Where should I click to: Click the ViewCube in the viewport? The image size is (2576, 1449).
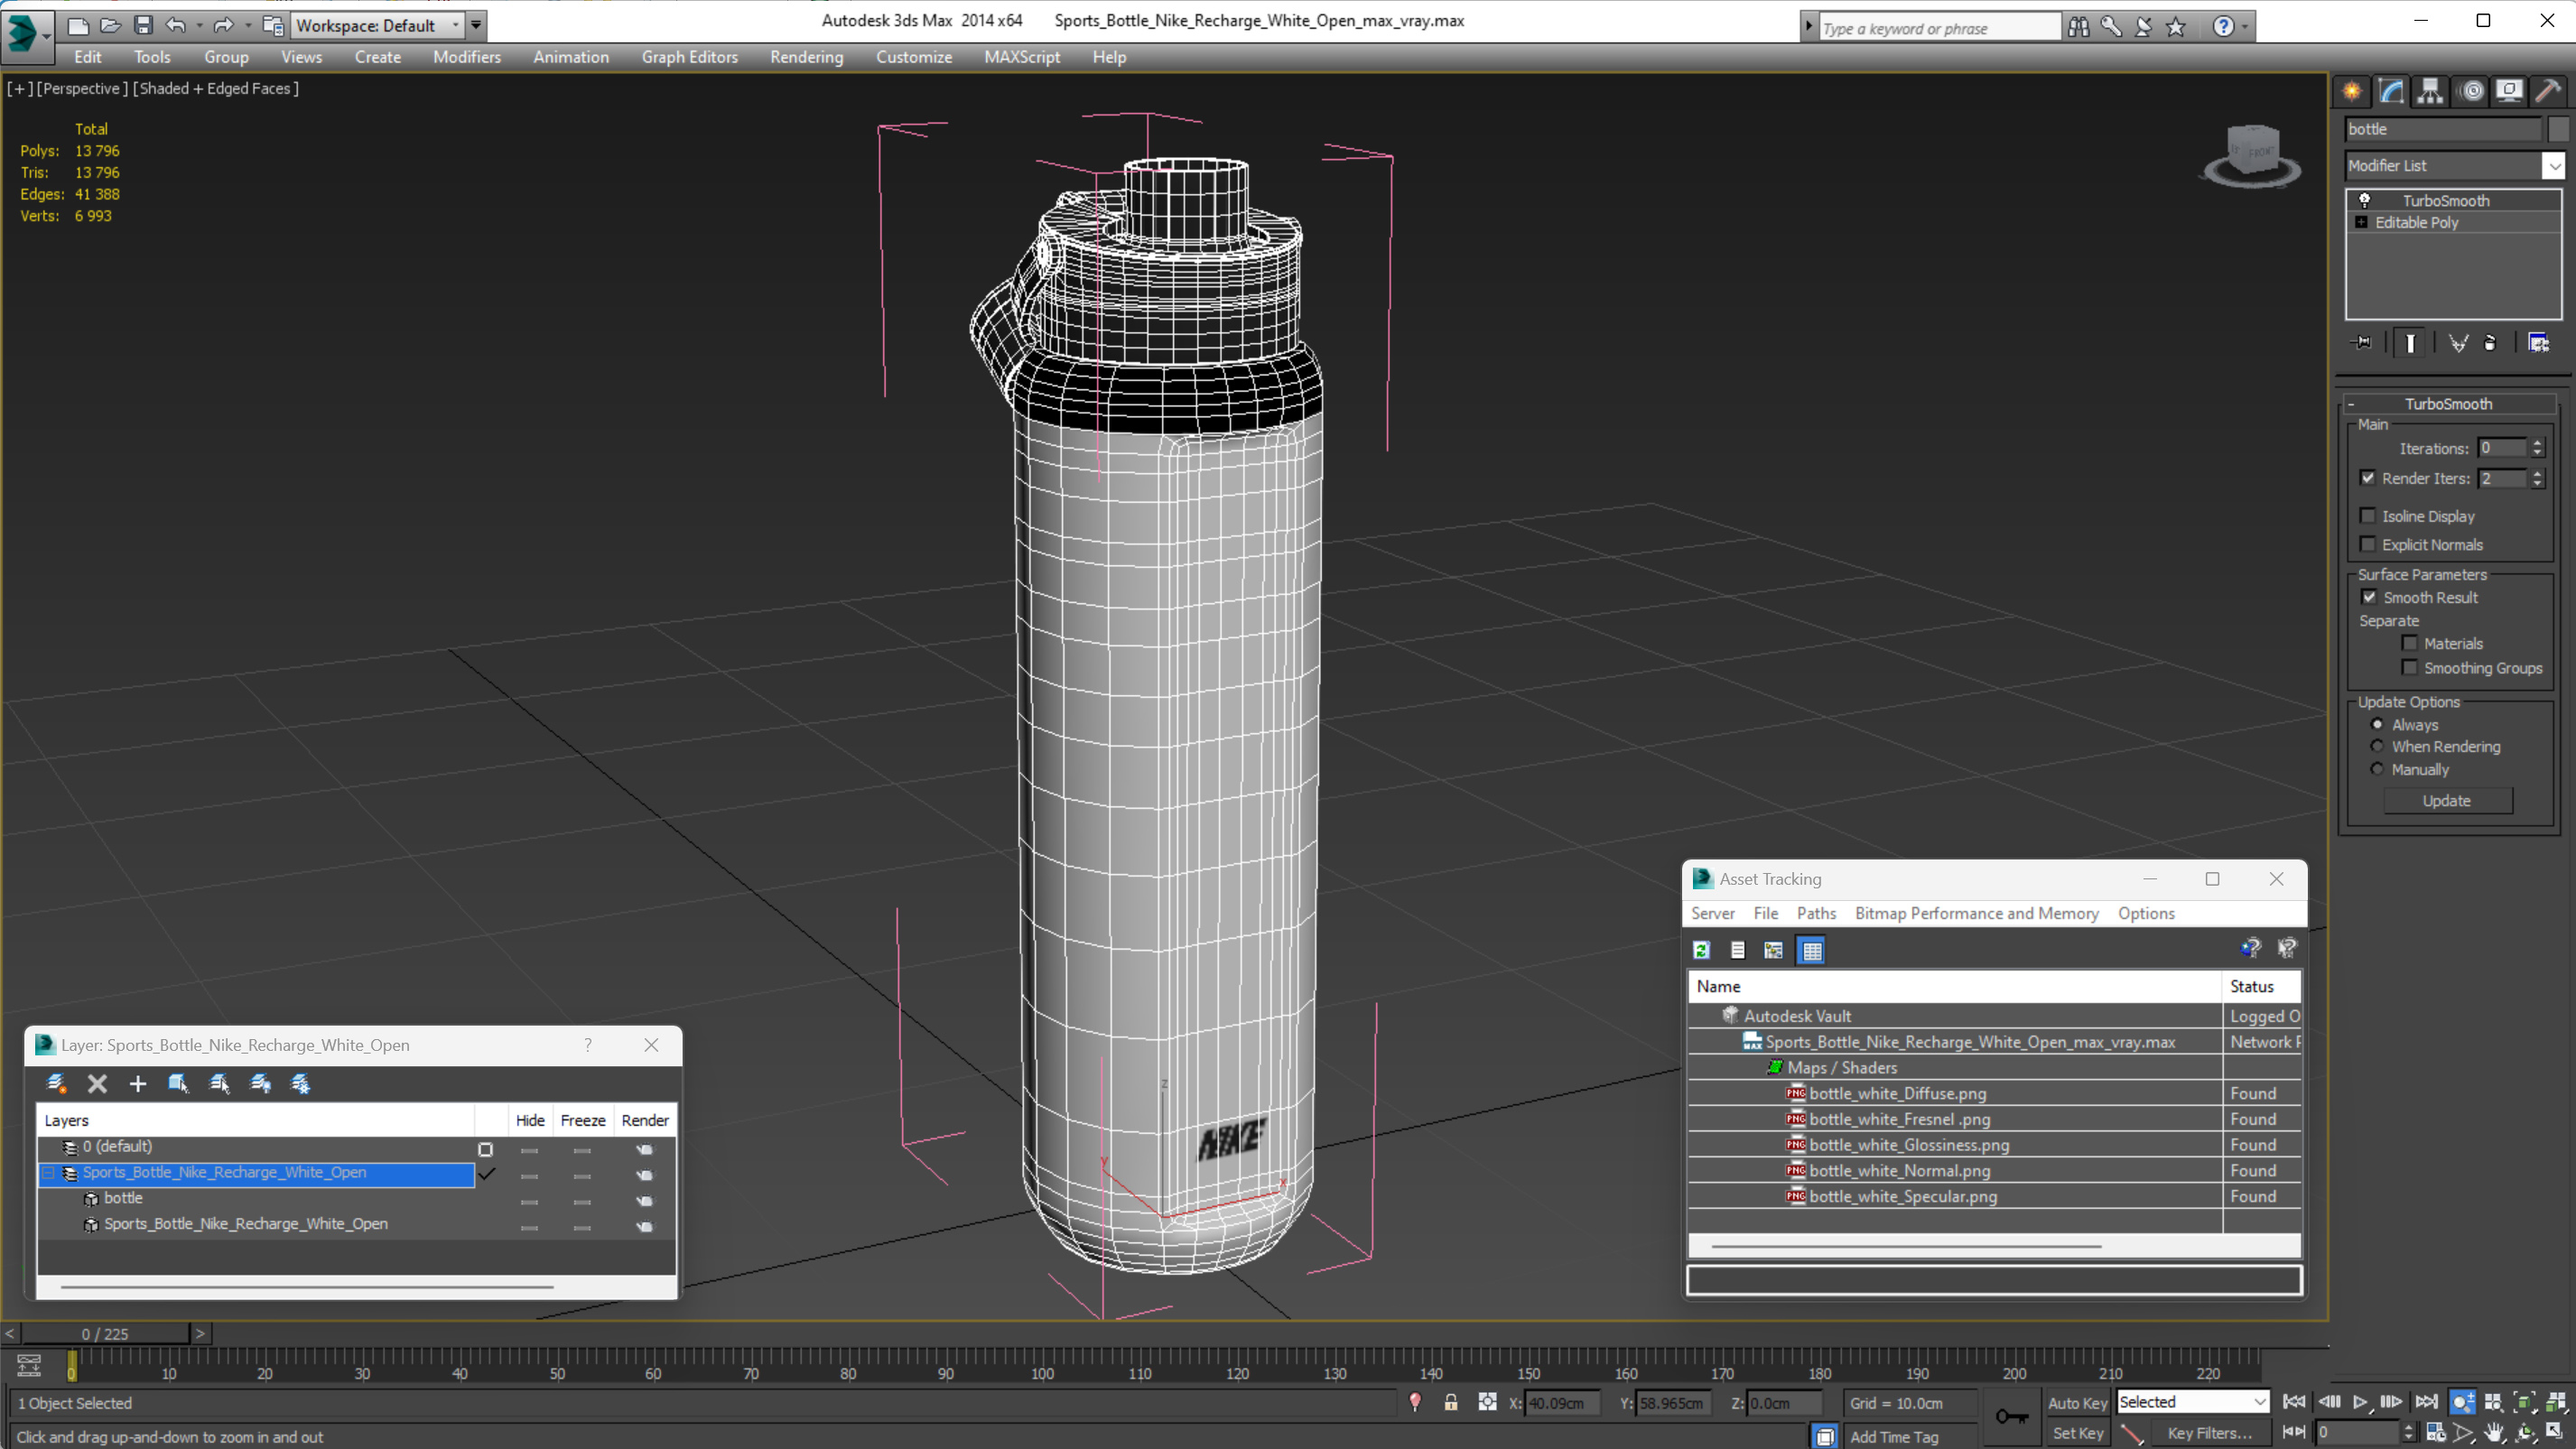point(2251,156)
